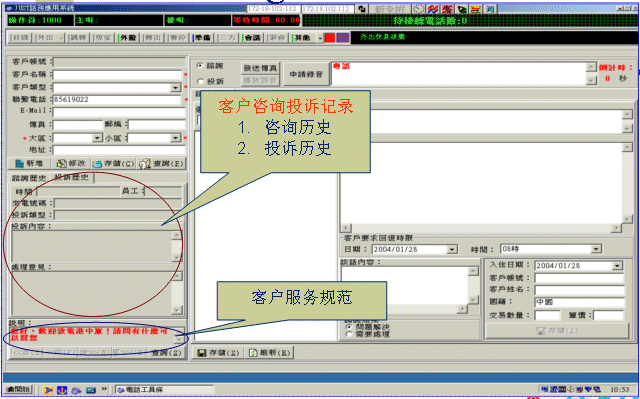The height and width of the screenshot is (399, 640).
Task: Switch to the 諮詢歷史 consultation history tab
Action: pos(29,178)
